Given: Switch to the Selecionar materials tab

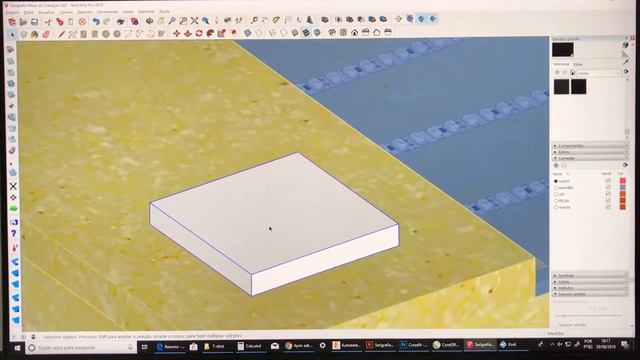Looking at the screenshot, I should 561,64.
